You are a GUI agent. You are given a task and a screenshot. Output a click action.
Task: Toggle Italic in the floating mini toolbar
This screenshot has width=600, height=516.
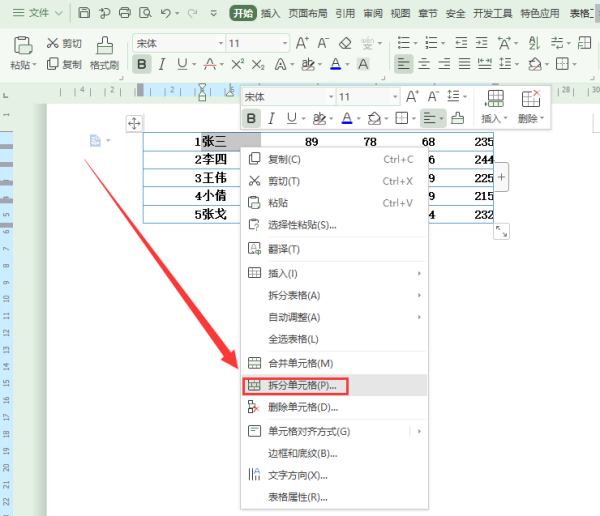tap(271, 119)
